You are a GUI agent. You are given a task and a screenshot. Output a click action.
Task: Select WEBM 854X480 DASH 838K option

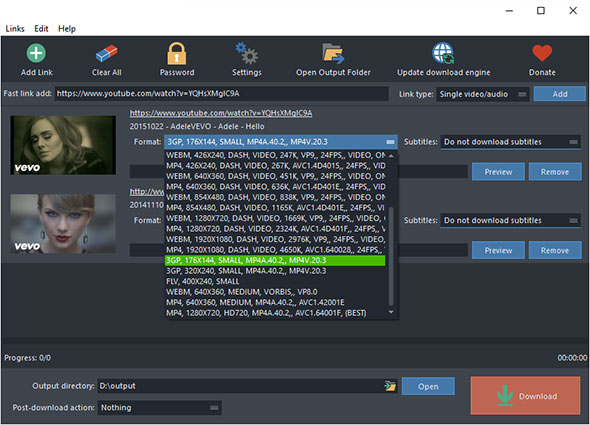coord(275,197)
